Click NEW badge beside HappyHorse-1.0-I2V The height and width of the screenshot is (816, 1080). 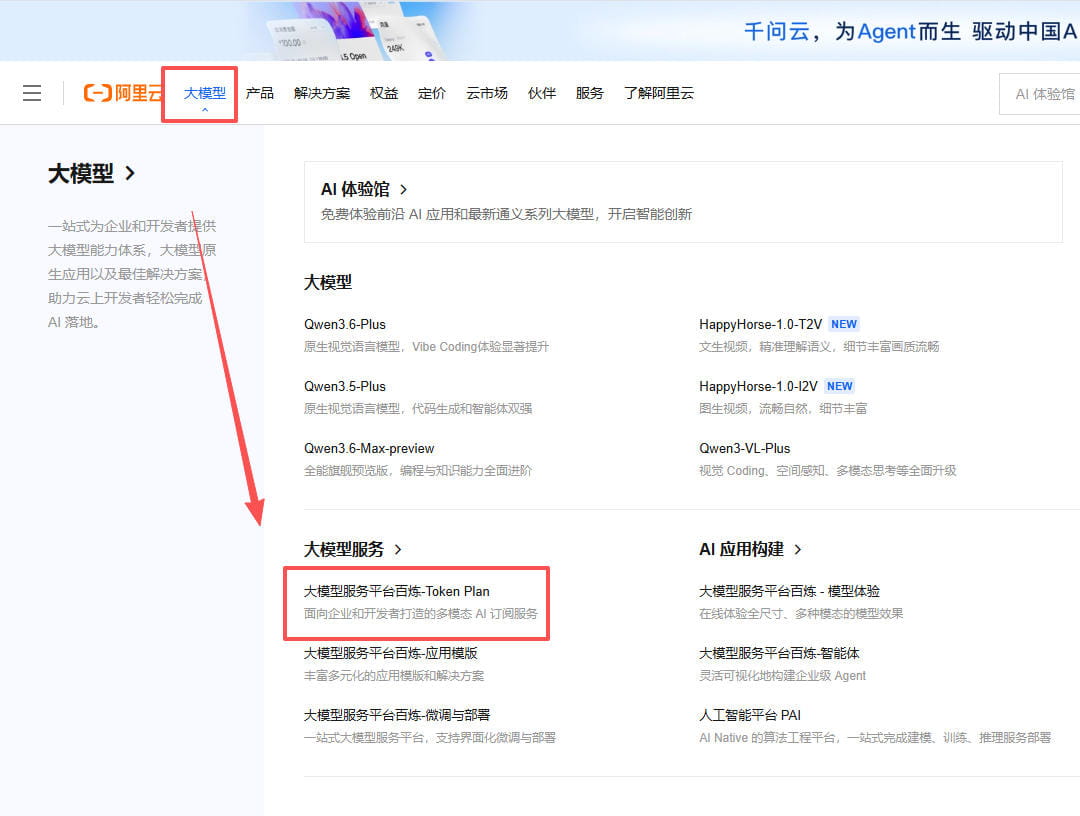(840, 386)
